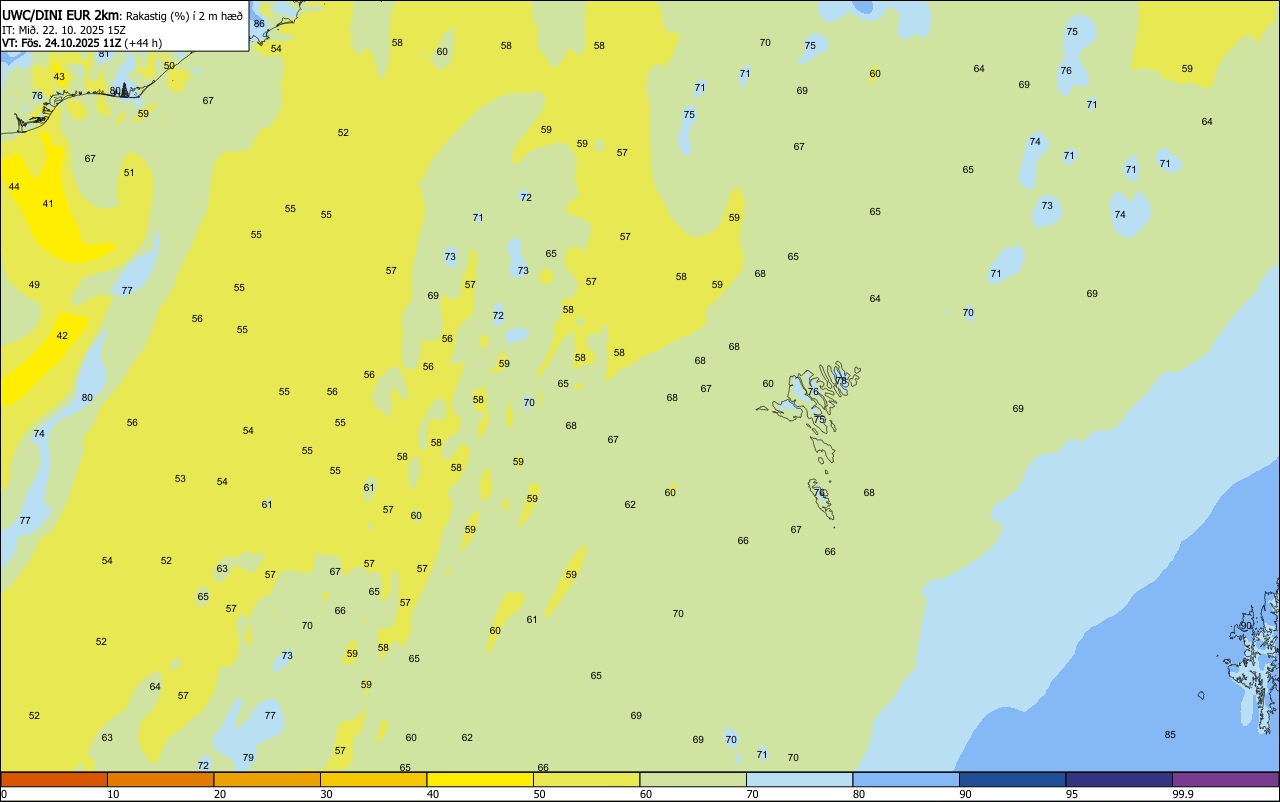The height and width of the screenshot is (802, 1280).
Task: Select the "90" legend tick label
Action: pos(965,794)
